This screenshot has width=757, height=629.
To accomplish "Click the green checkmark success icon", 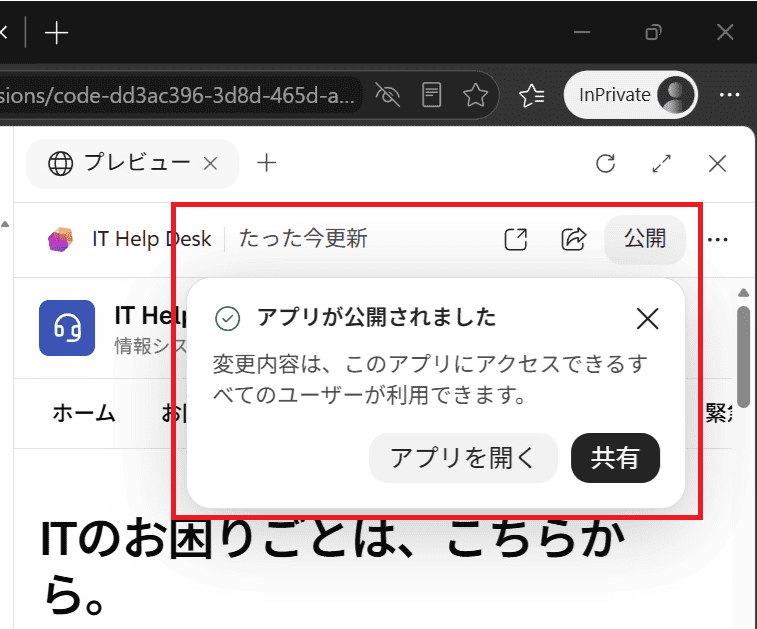I will click(x=227, y=319).
